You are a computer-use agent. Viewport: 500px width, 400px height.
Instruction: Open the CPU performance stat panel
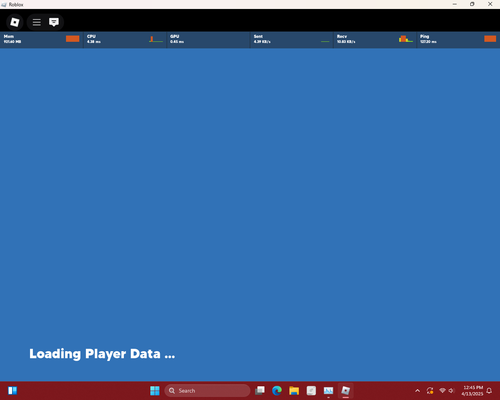(125, 39)
